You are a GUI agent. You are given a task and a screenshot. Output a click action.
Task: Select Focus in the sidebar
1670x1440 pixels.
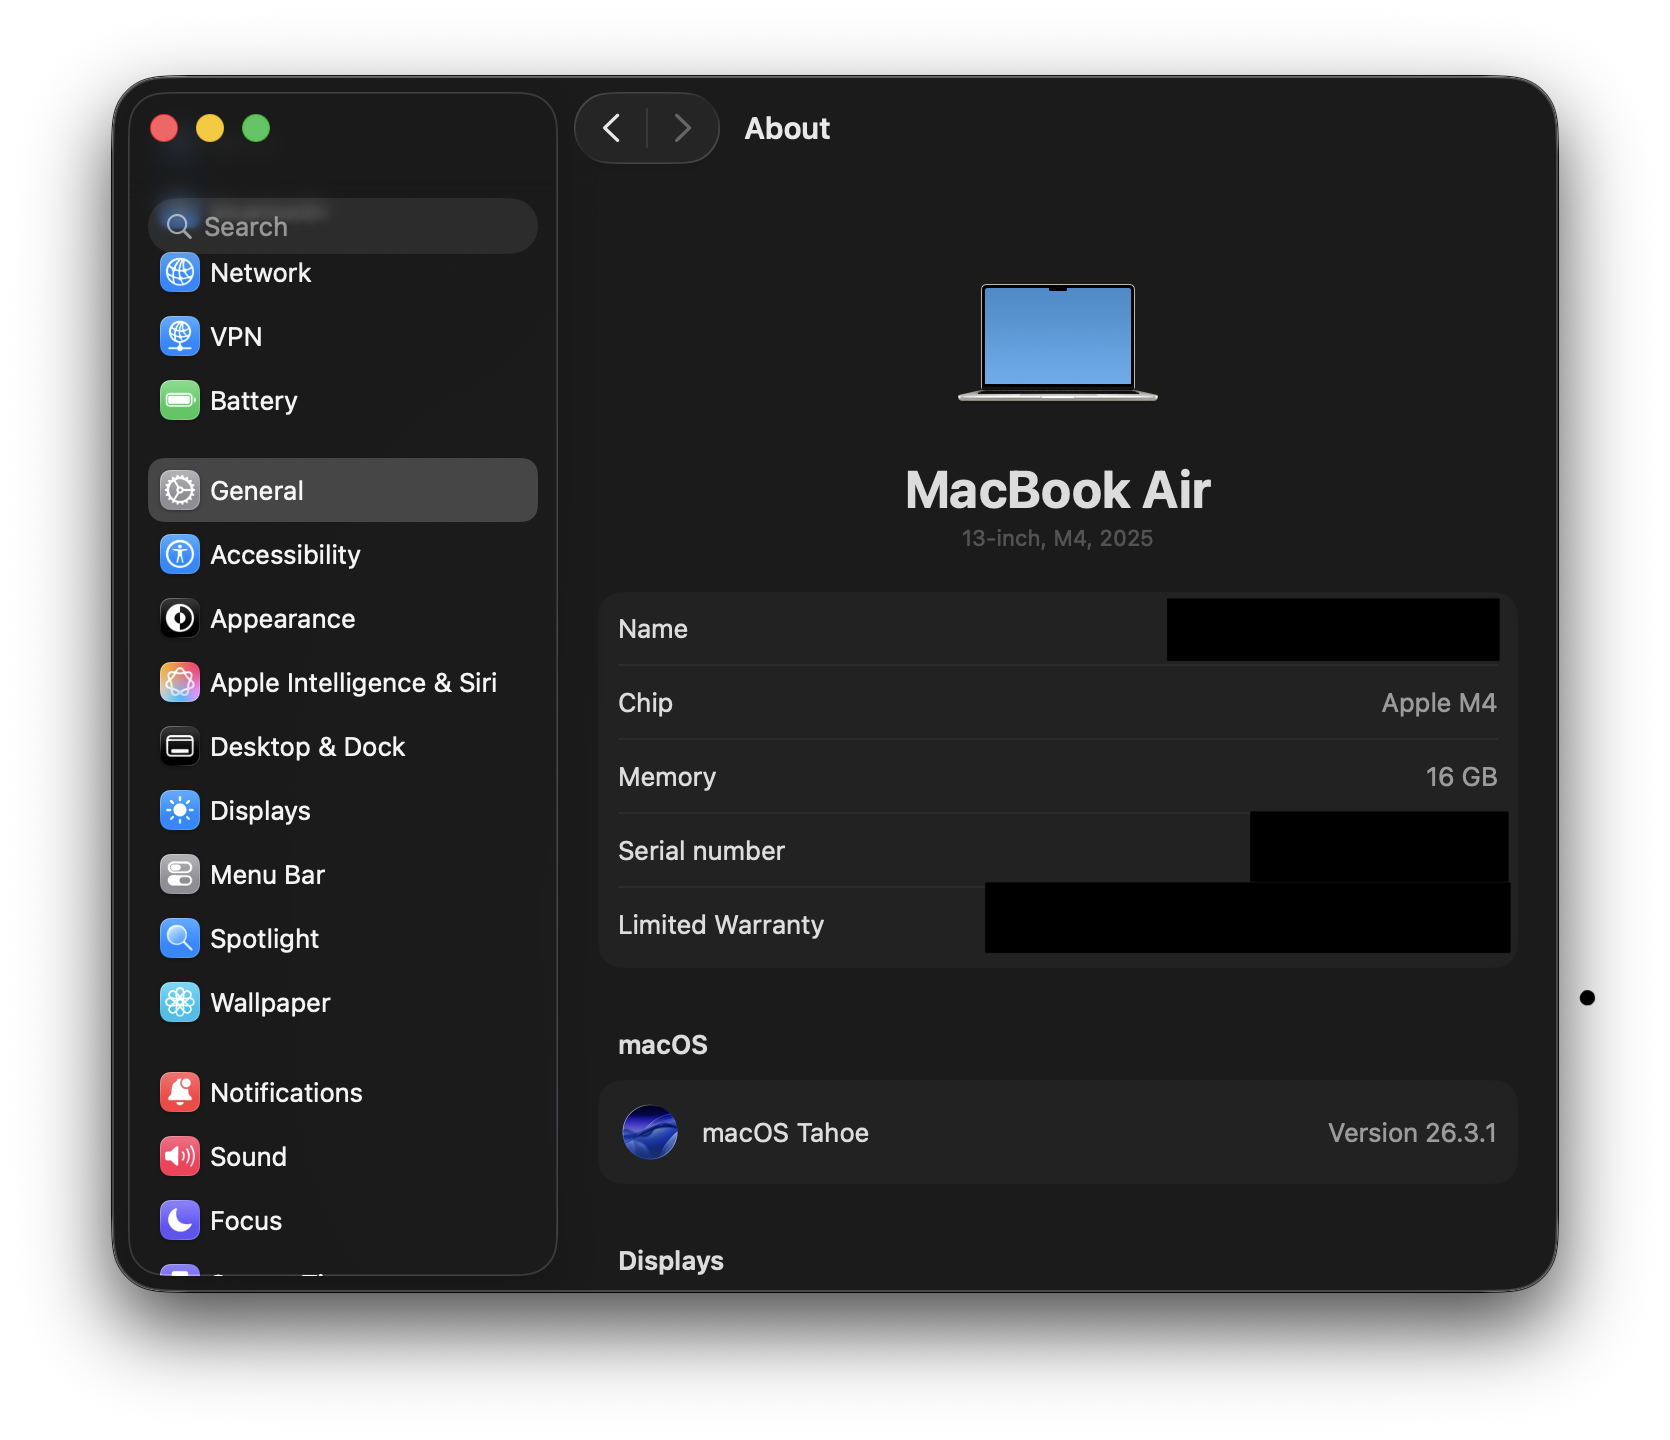pyautogui.click(x=343, y=1220)
